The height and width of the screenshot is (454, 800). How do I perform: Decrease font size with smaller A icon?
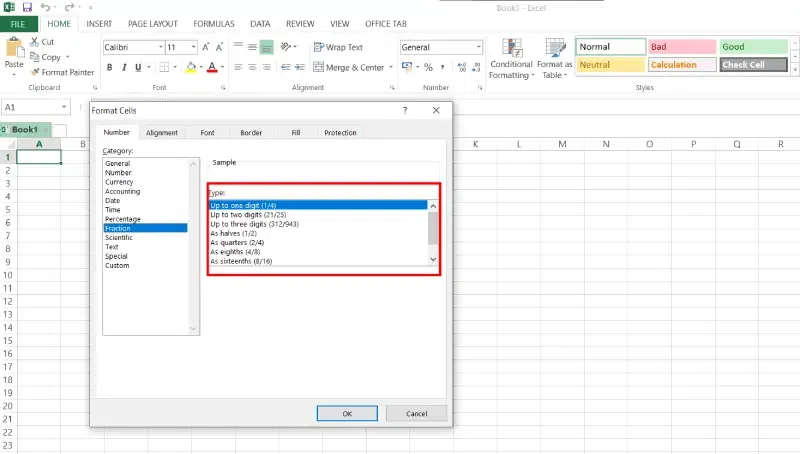(x=219, y=47)
